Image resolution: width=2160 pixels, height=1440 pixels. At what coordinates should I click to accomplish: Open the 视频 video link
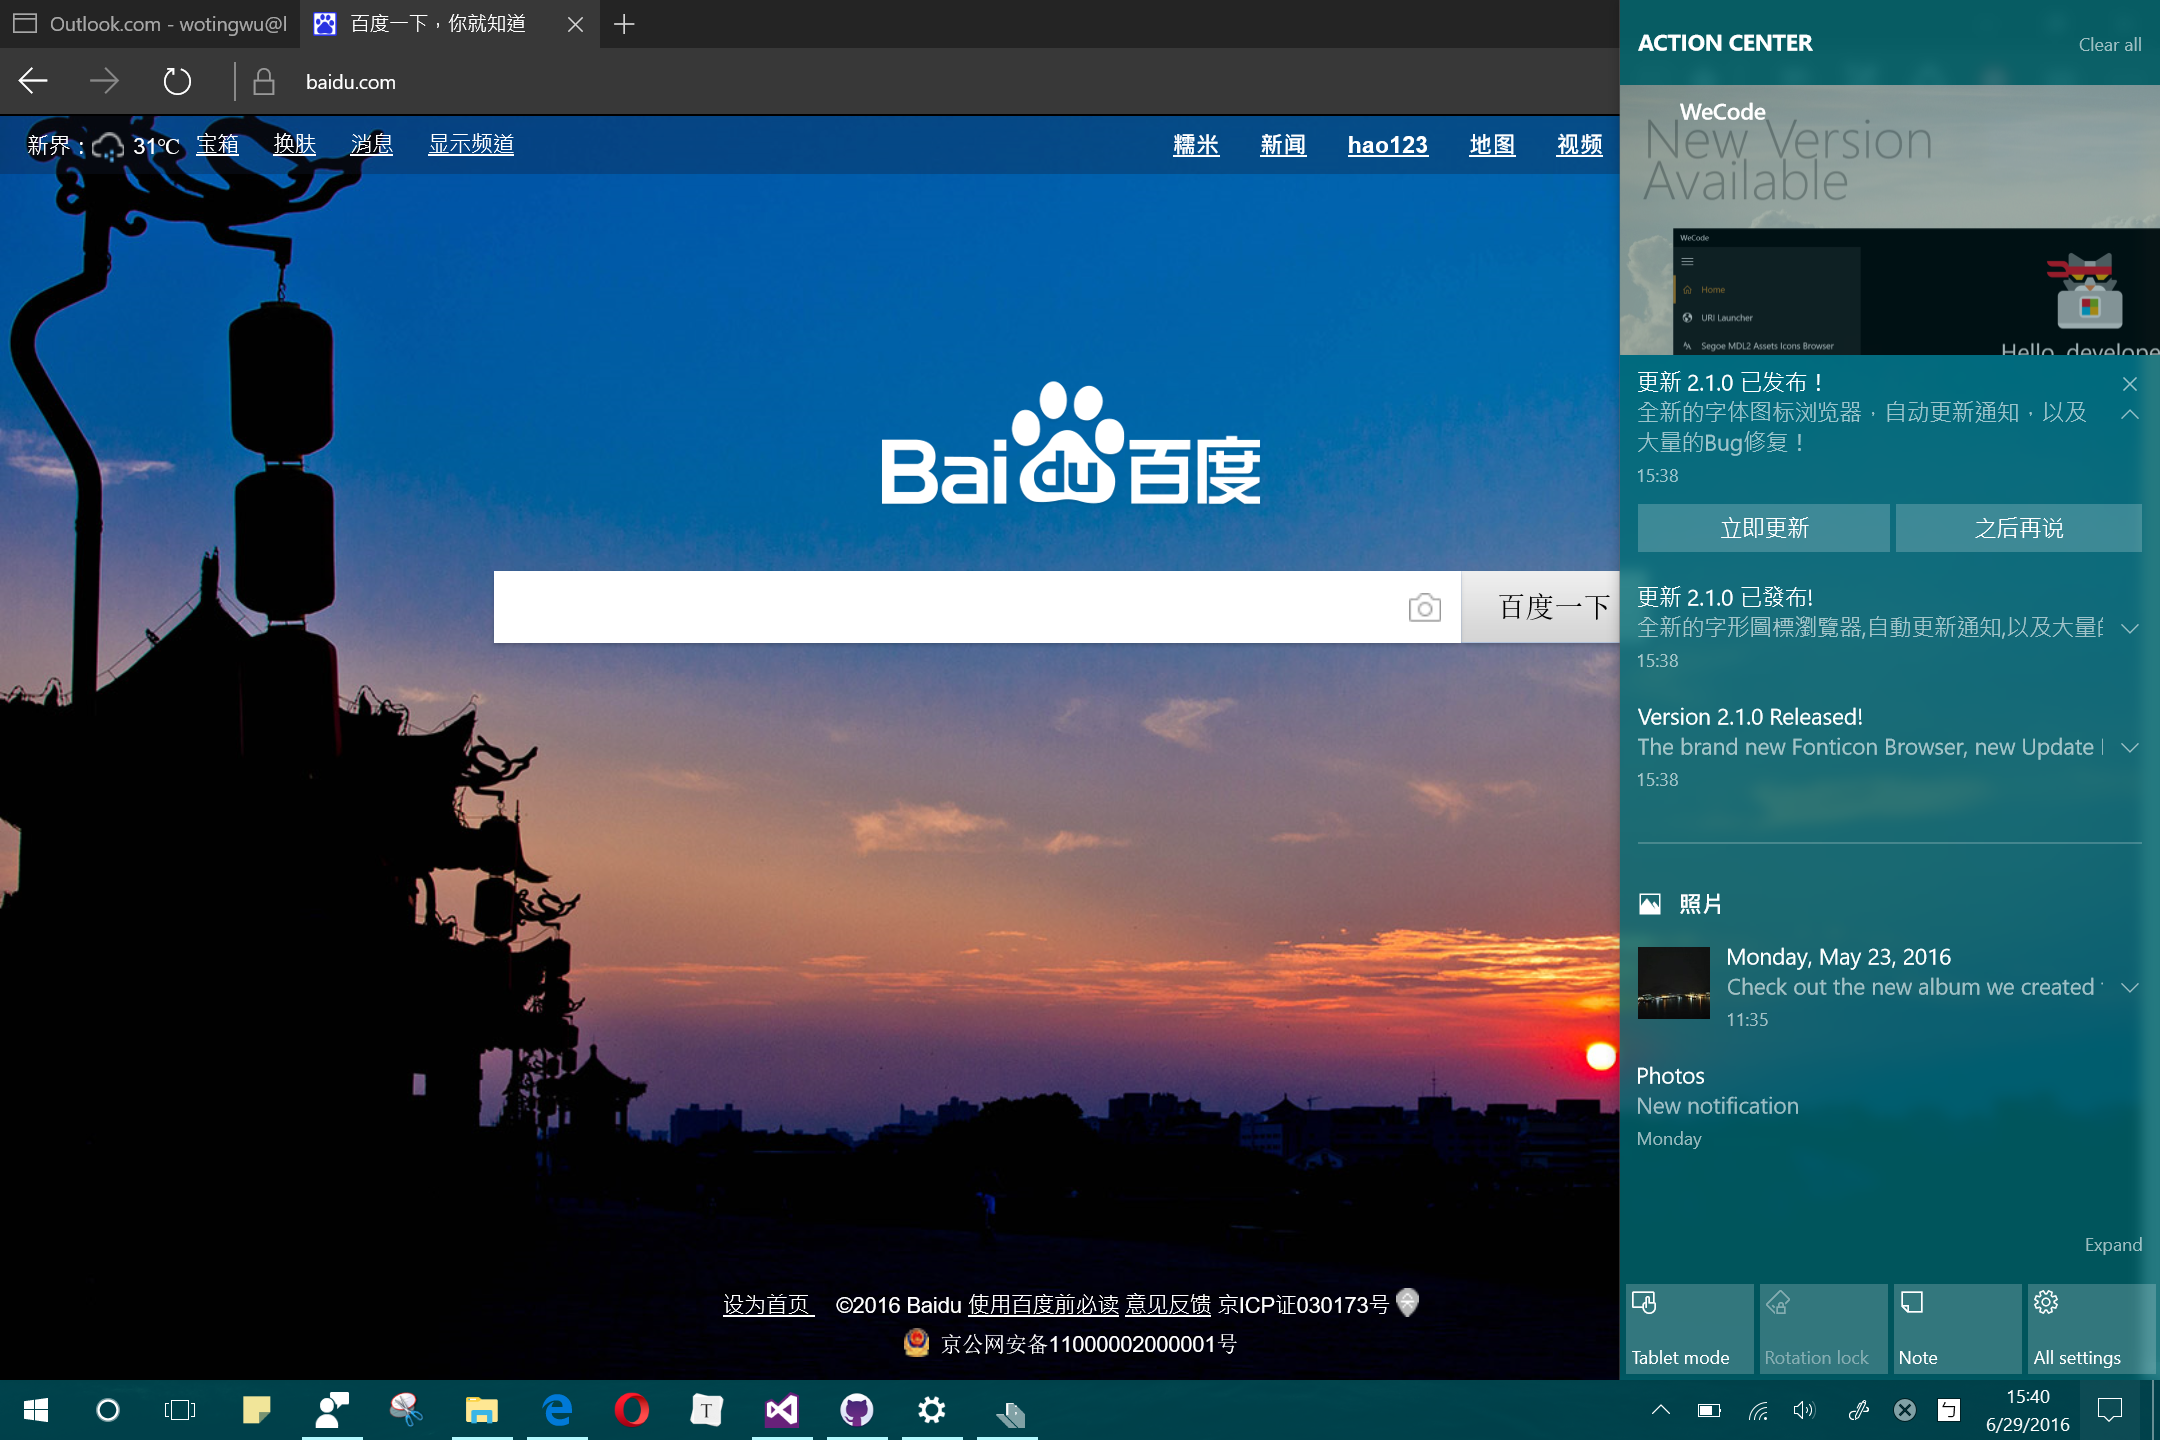(1580, 145)
